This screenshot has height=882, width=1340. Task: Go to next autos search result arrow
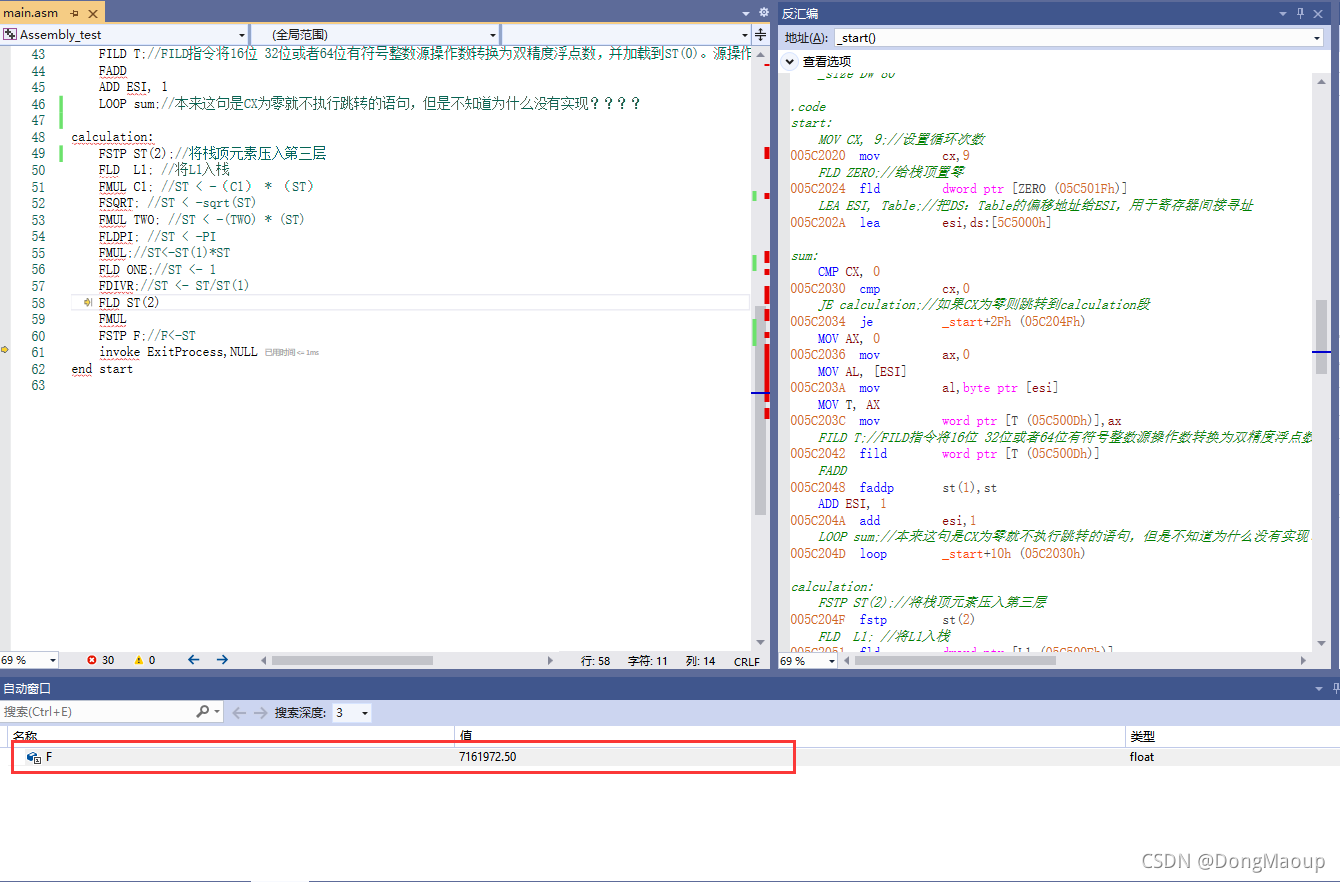pos(261,713)
